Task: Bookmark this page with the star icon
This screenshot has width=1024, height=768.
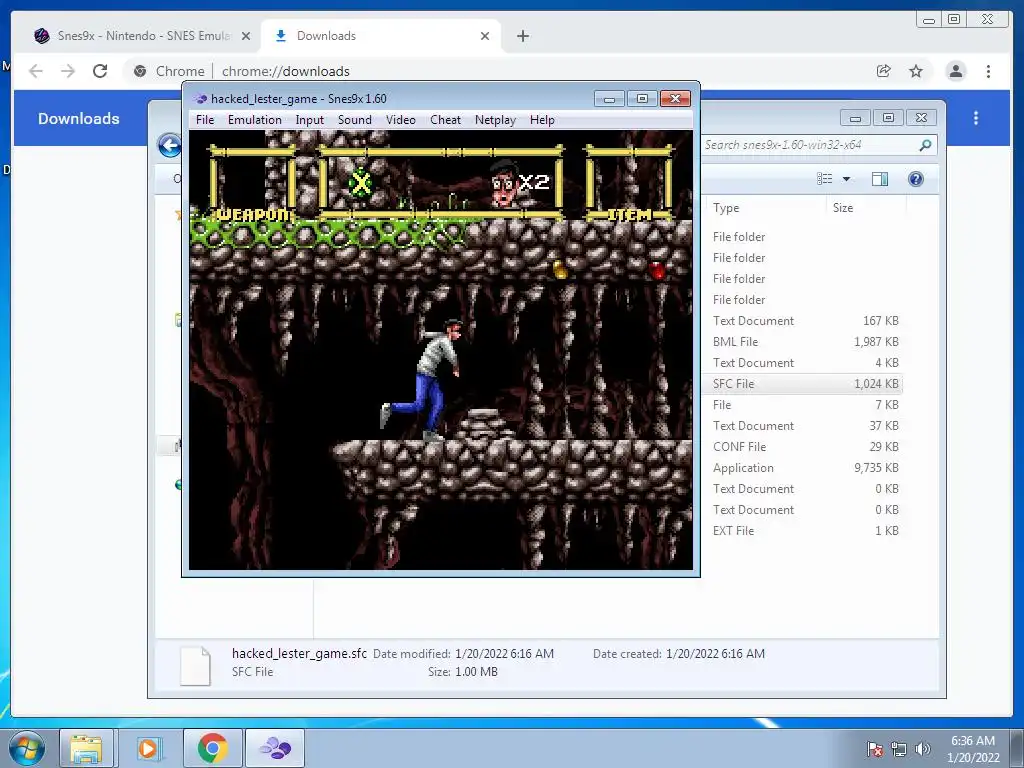Action: (x=916, y=71)
